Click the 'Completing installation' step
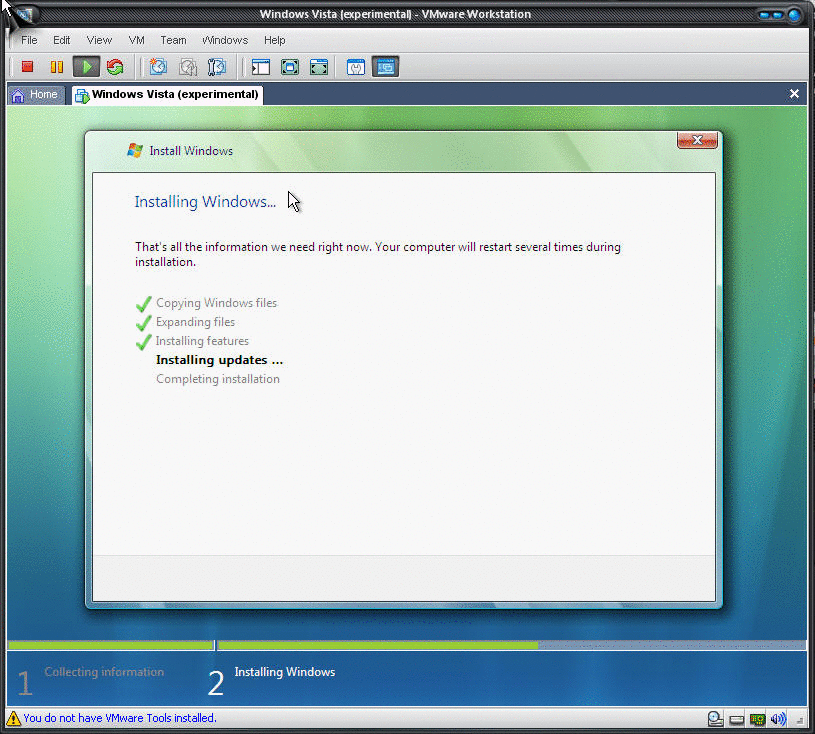Screen dimensions: 815x734 point(218,379)
